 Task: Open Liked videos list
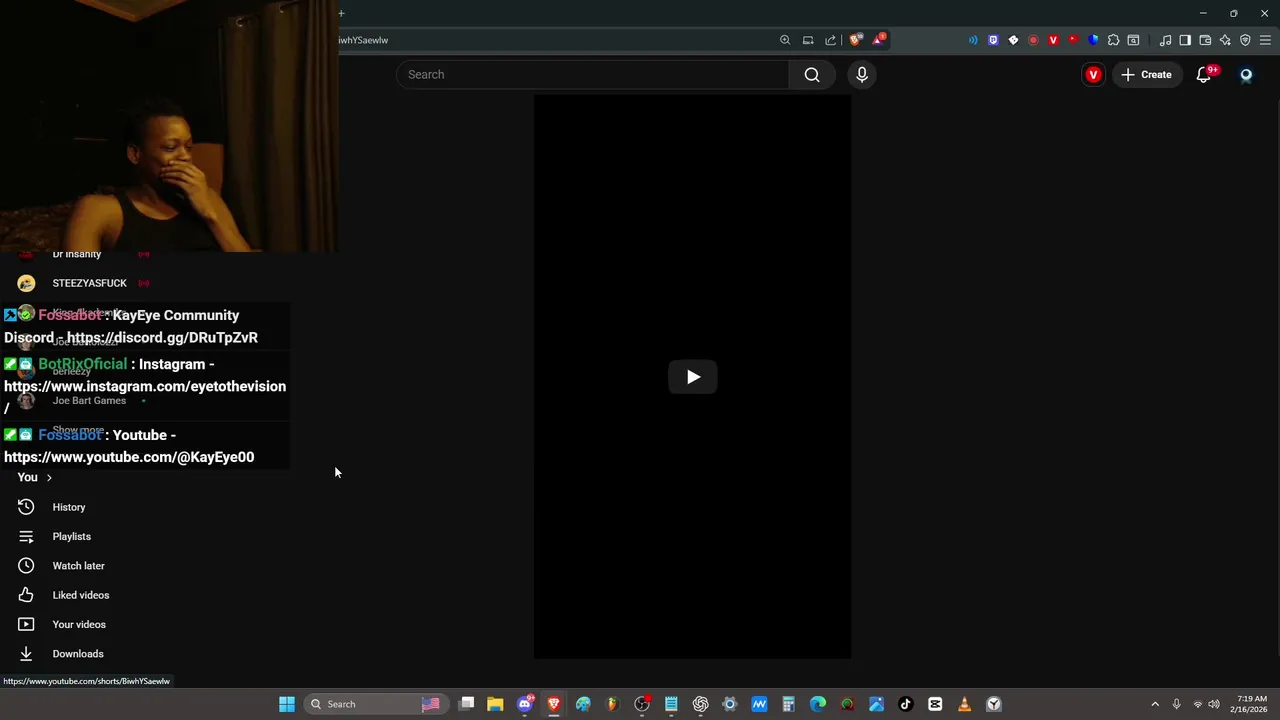81,595
